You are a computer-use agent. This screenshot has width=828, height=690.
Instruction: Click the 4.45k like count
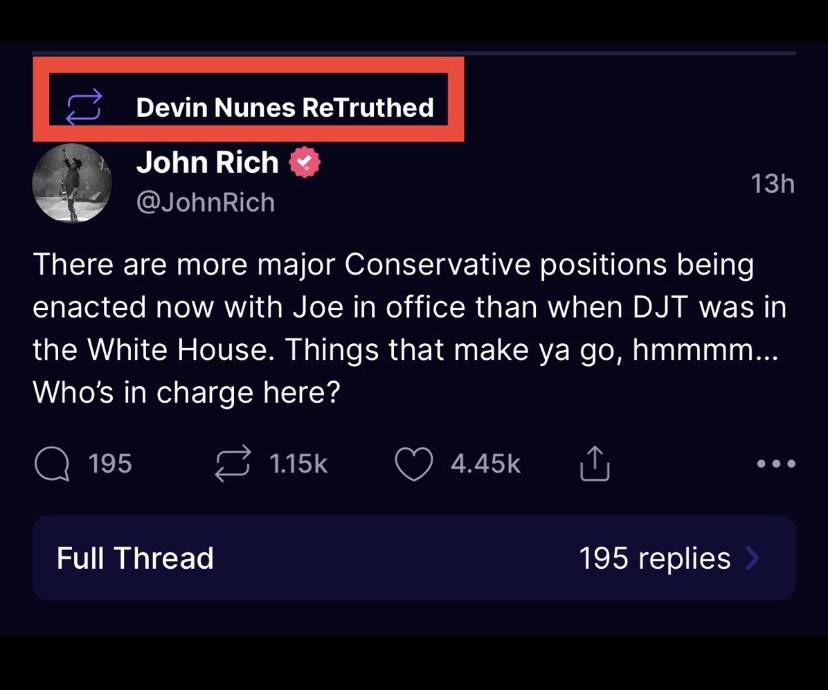485,464
